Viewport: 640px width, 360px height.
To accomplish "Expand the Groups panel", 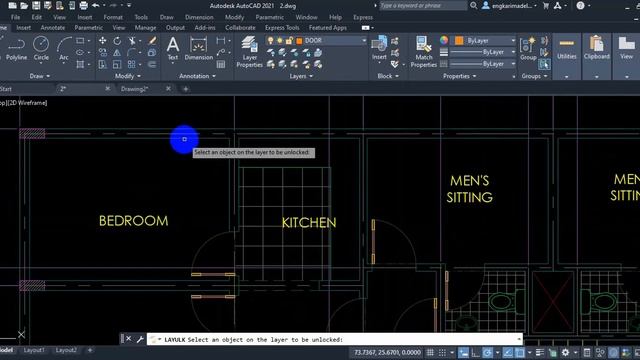I will 534,76.
